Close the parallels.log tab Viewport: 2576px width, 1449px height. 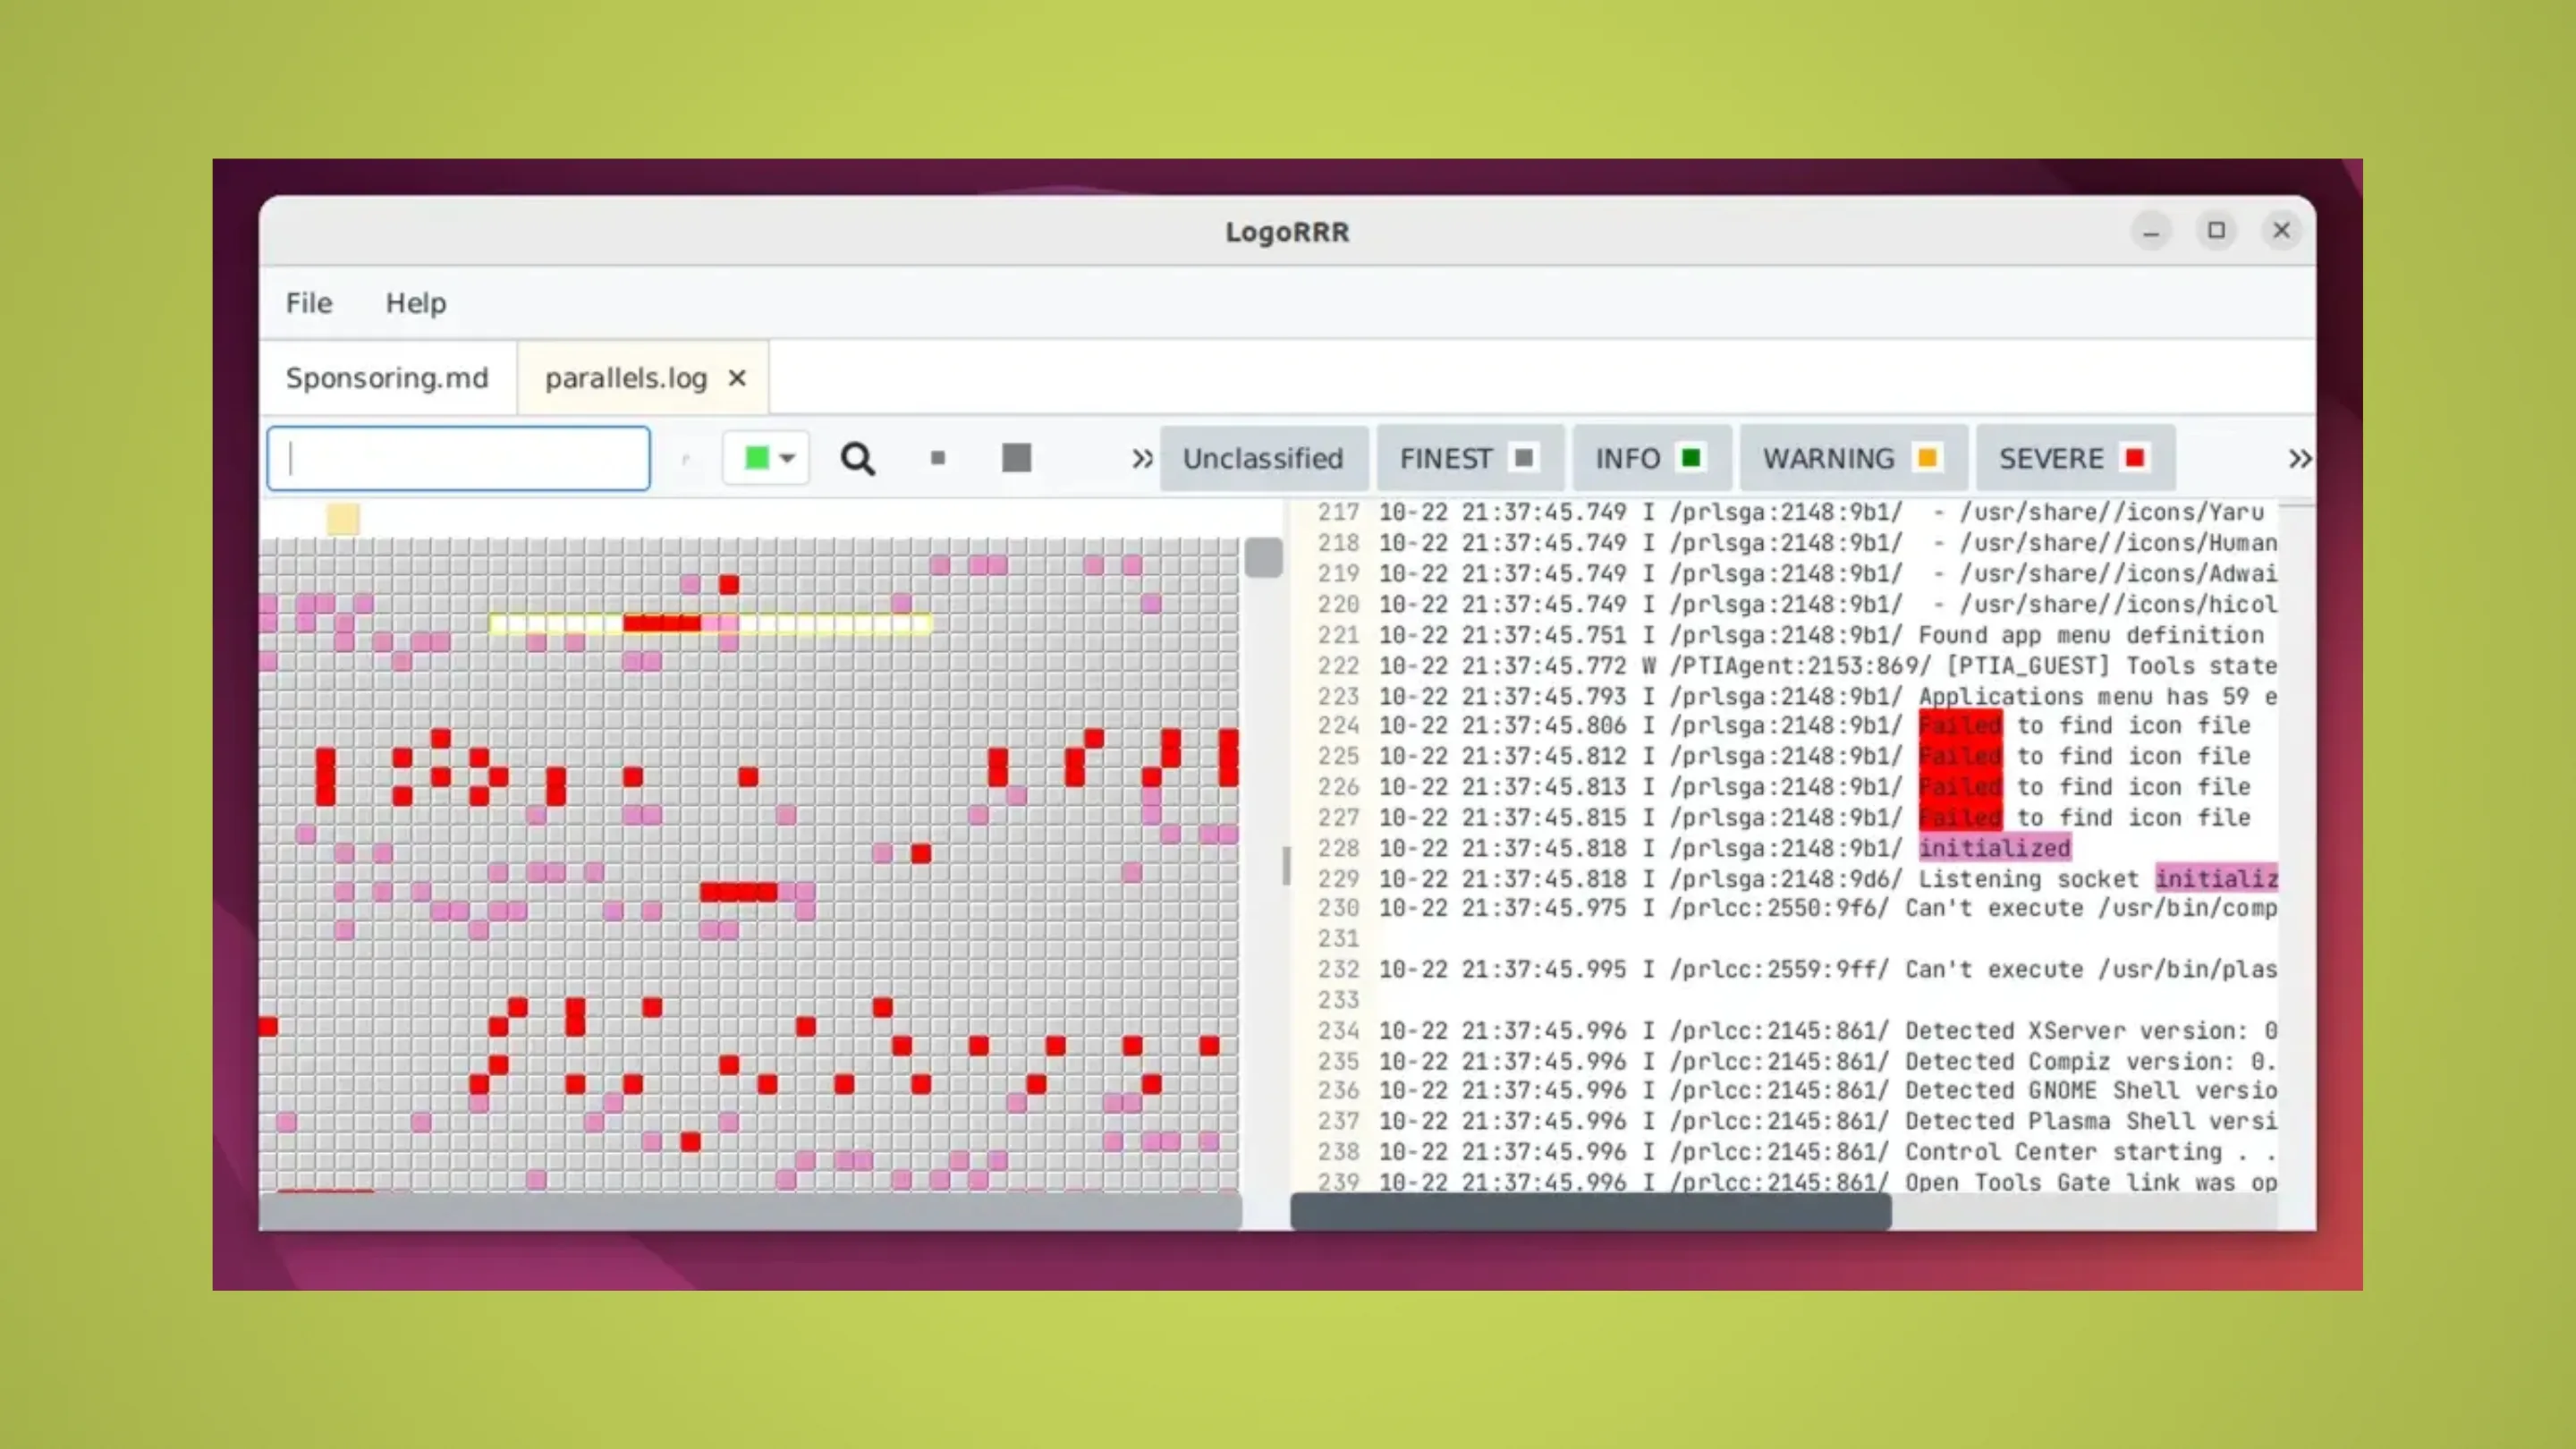pos(737,379)
